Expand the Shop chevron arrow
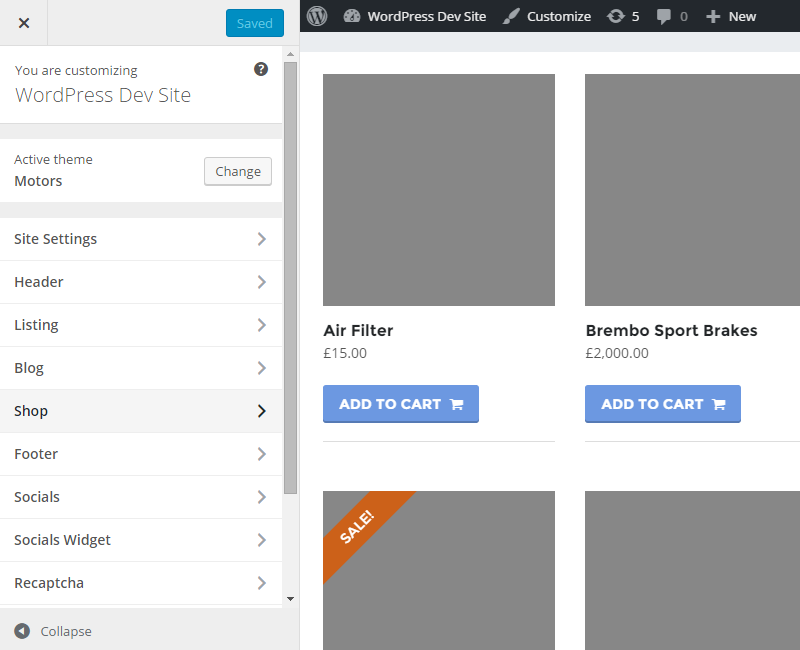This screenshot has height=650, width=800. coord(262,411)
